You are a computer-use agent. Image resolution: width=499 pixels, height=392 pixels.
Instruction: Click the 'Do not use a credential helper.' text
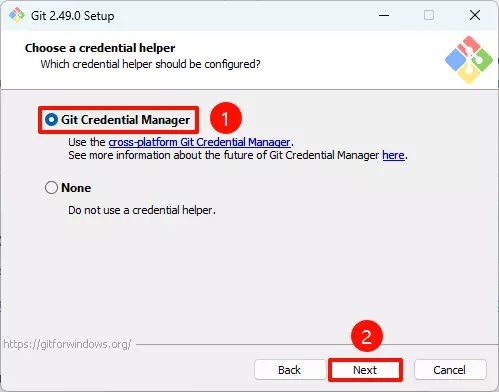coord(142,210)
